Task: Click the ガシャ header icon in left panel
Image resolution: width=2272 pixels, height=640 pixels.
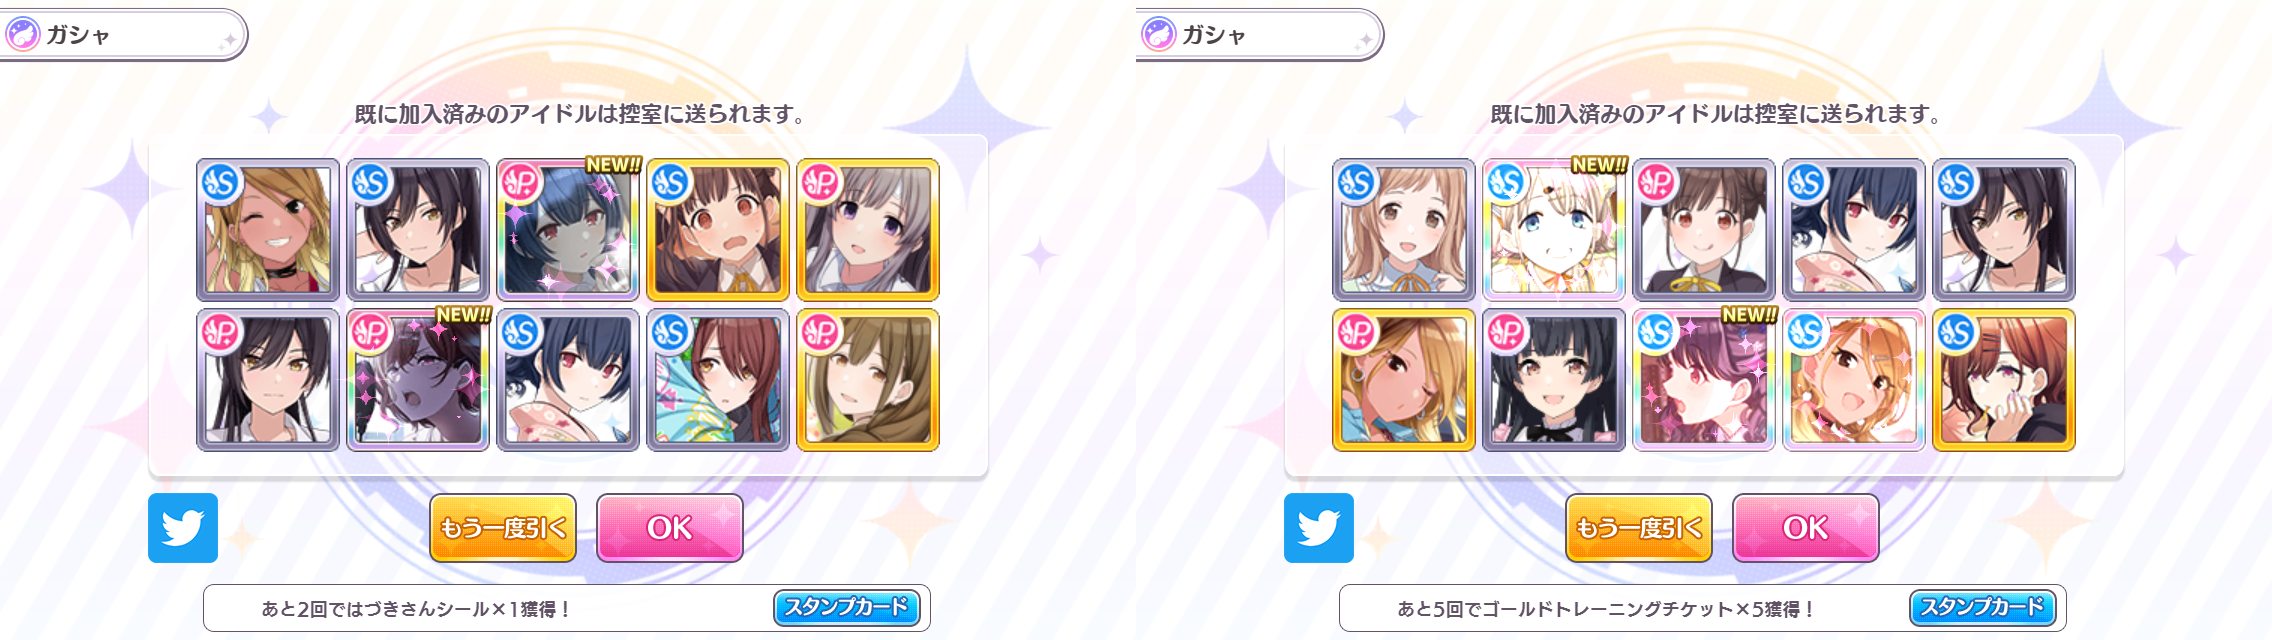Action: tap(22, 35)
